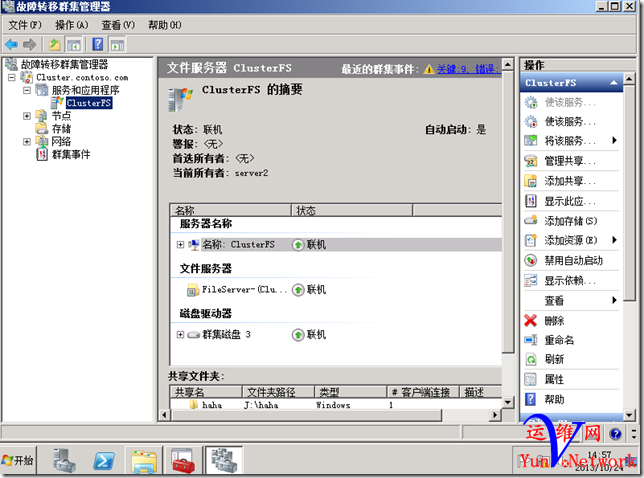This screenshot has height=478, width=644.
Task: Click 添加共享 action
Action: (x=570, y=181)
